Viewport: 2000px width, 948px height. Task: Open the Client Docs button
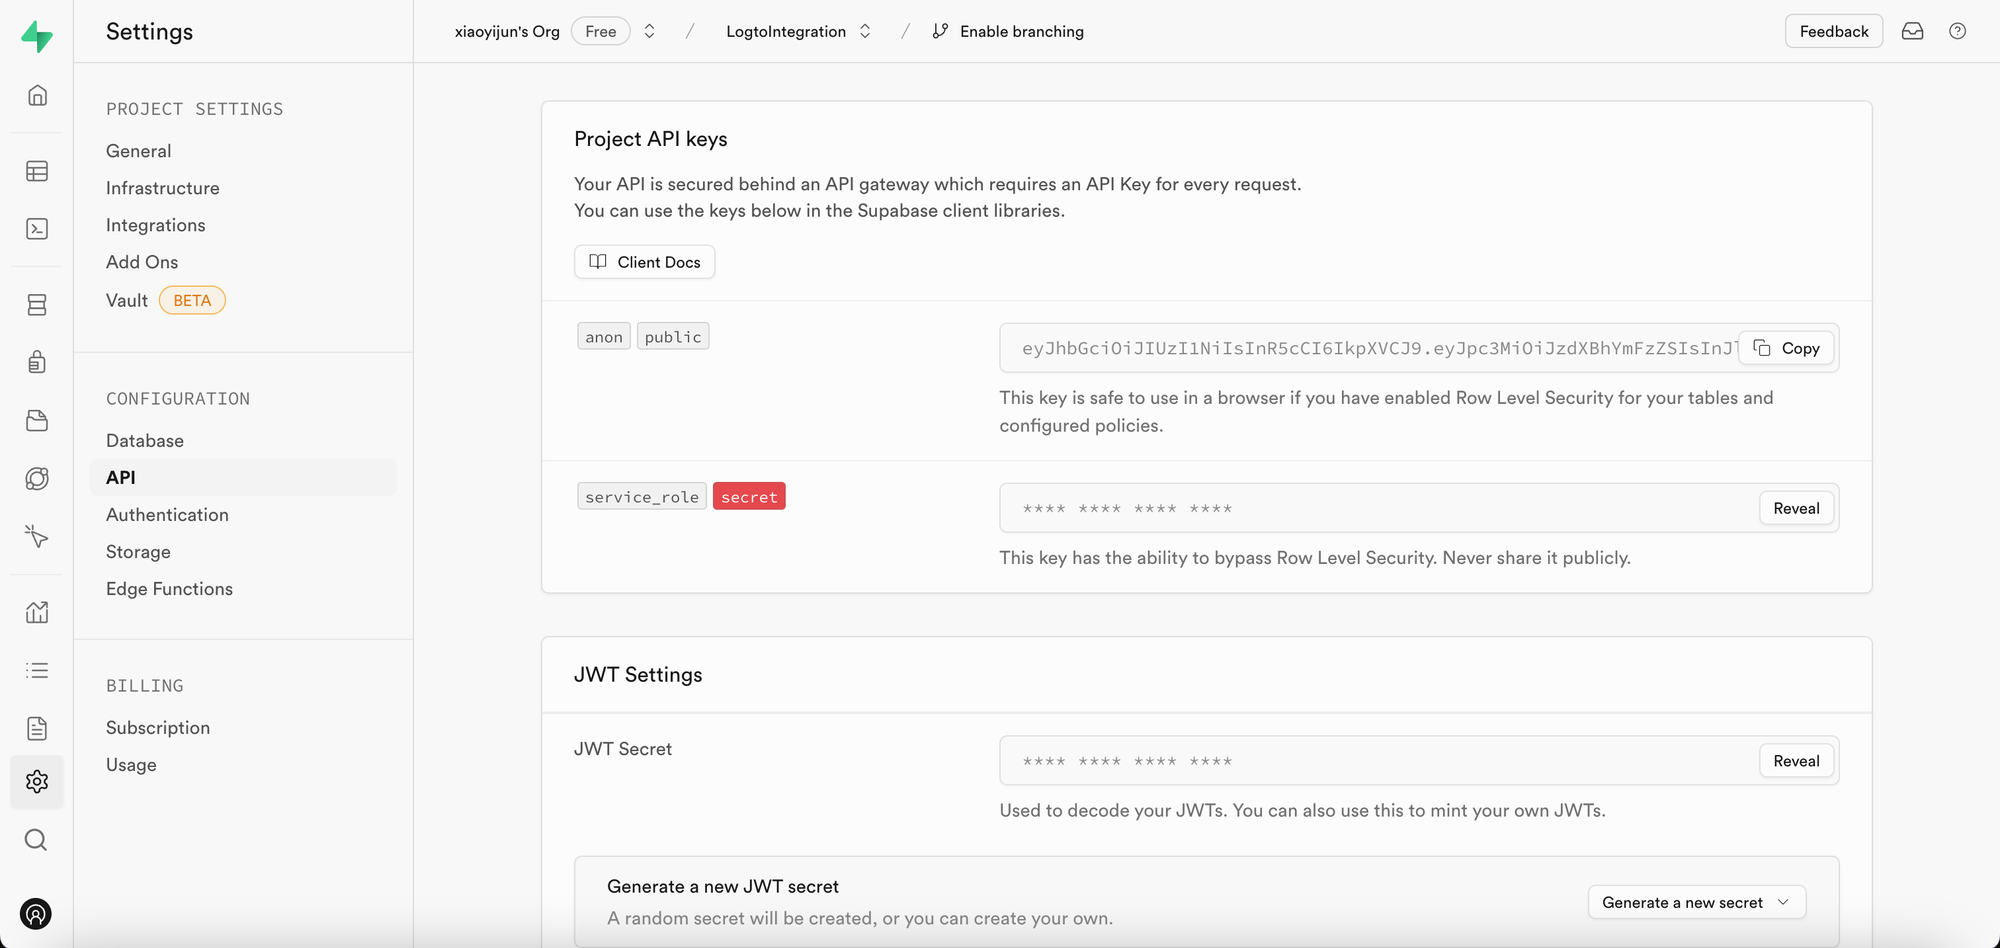pyautogui.click(x=644, y=262)
